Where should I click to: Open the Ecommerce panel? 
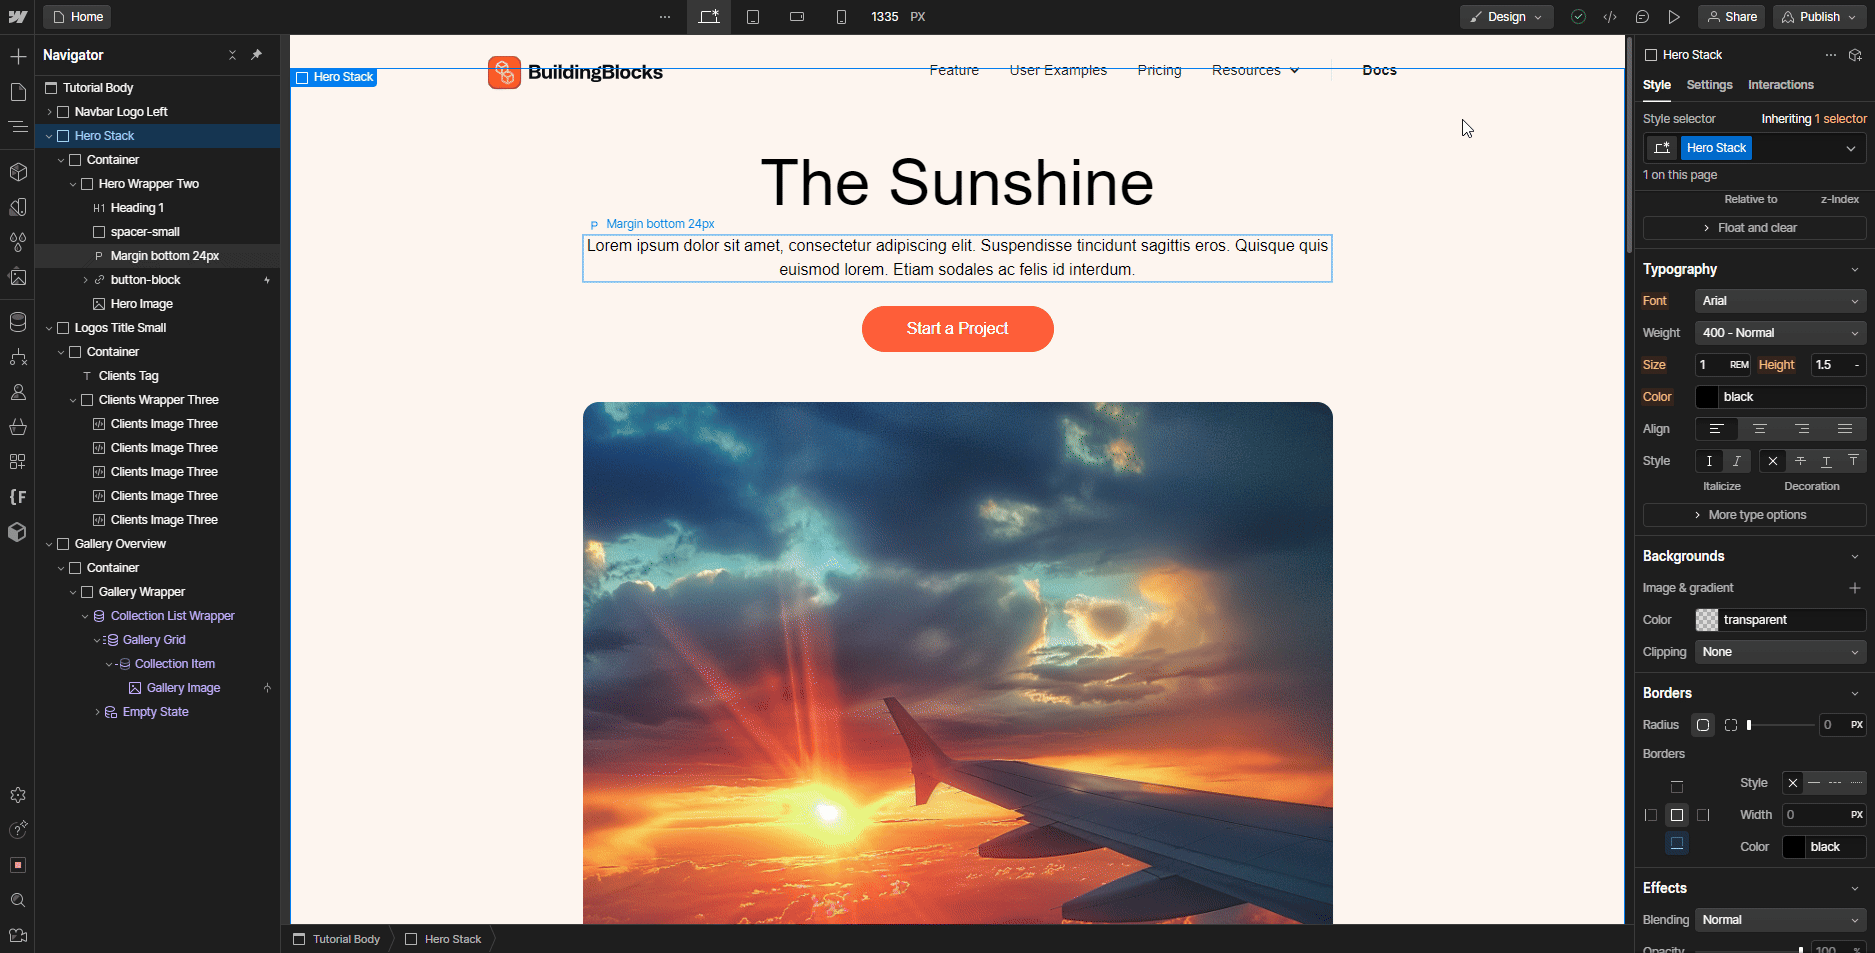click(x=18, y=427)
